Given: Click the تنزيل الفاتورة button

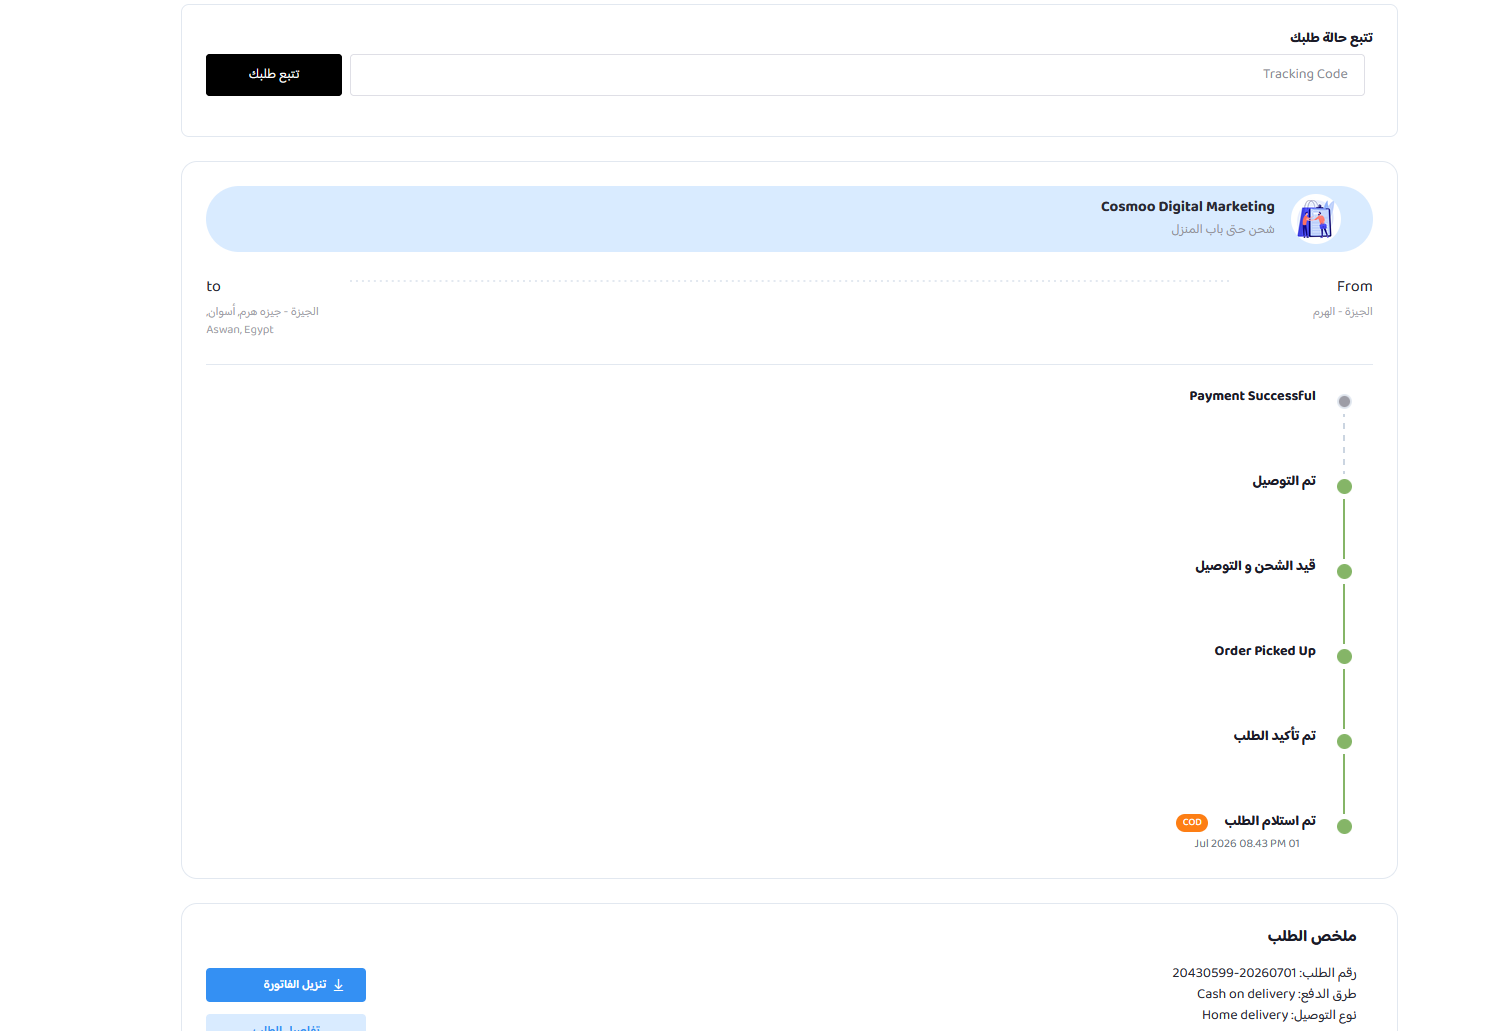Looking at the screenshot, I should [x=286, y=985].
